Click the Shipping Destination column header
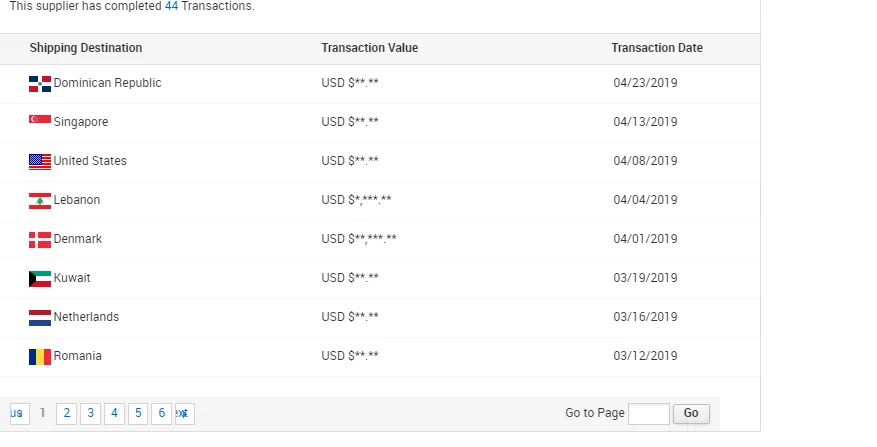This screenshot has height=447, width=877. point(86,48)
